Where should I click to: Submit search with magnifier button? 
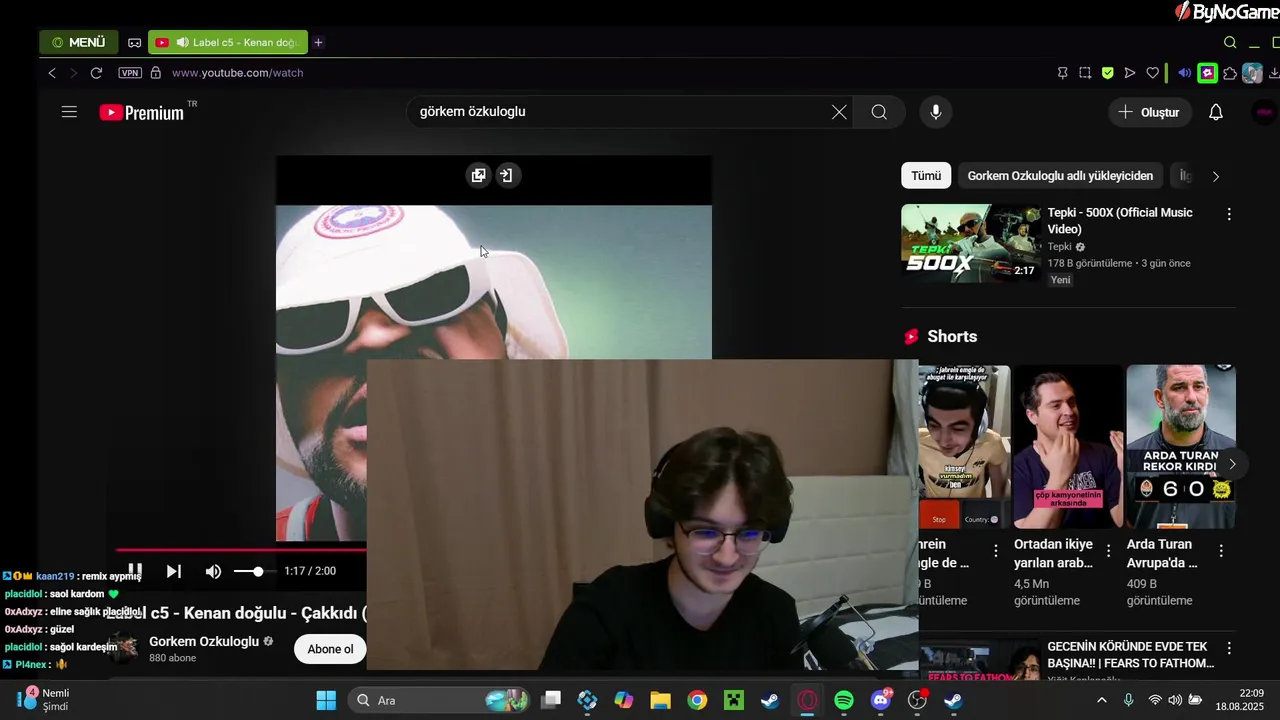pos(879,112)
